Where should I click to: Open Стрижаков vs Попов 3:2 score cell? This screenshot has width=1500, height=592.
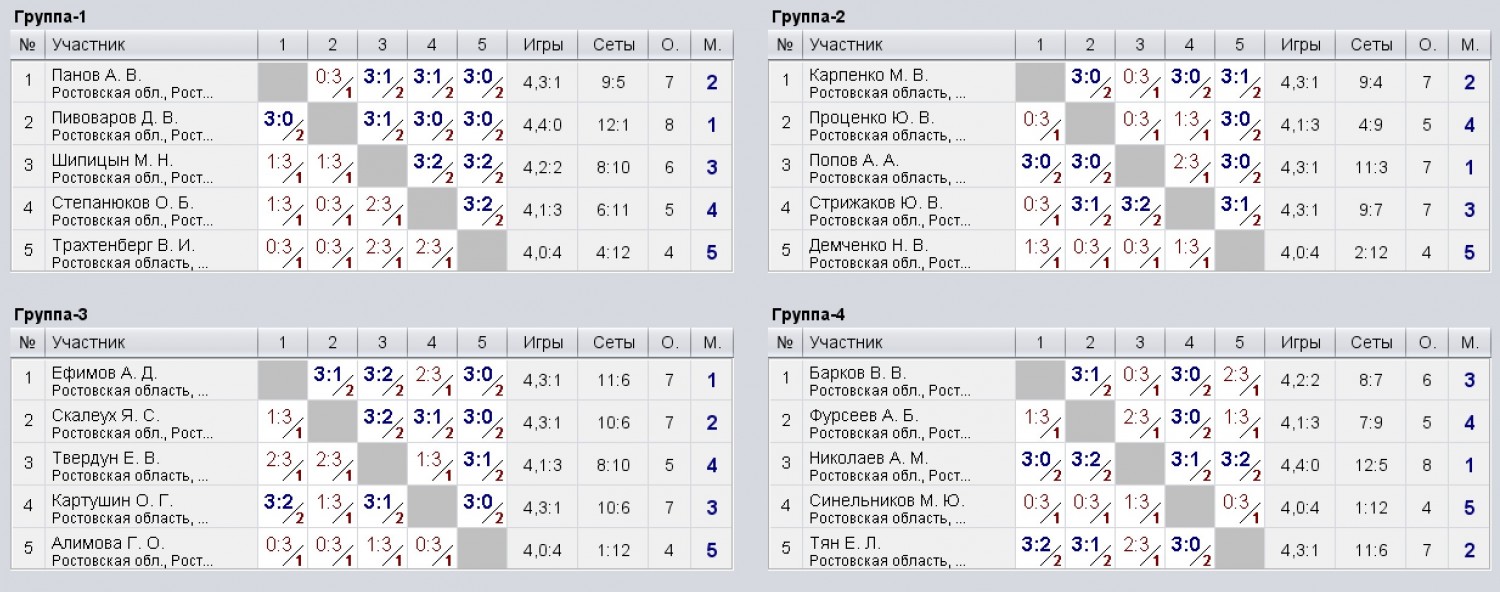pyautogui.click(x=1139, y=210)
